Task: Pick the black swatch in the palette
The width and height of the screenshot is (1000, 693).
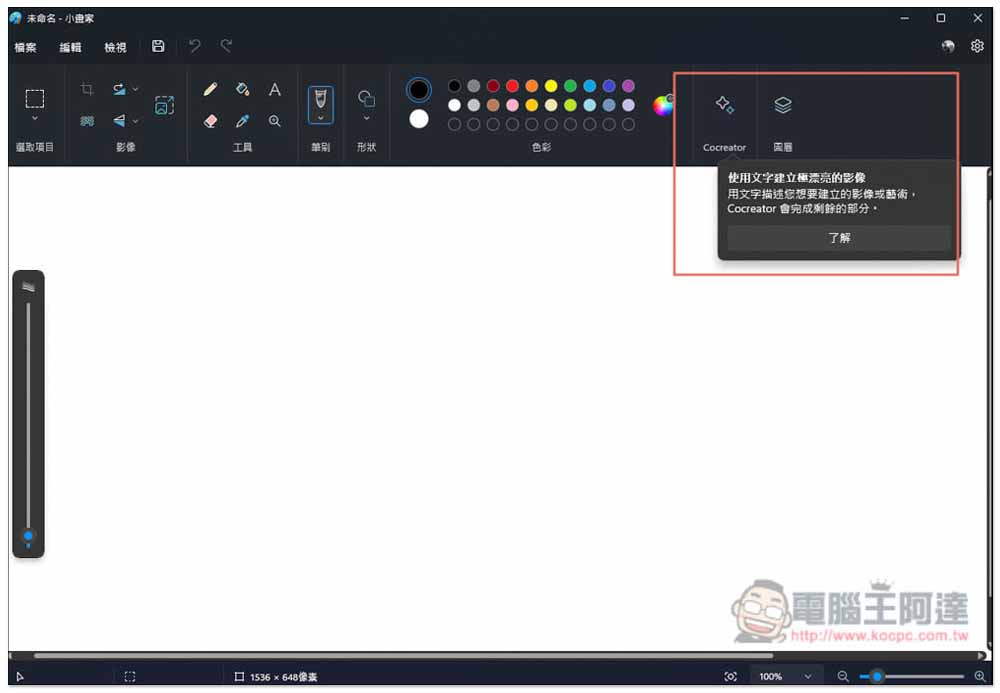Action: coord(454,86)
